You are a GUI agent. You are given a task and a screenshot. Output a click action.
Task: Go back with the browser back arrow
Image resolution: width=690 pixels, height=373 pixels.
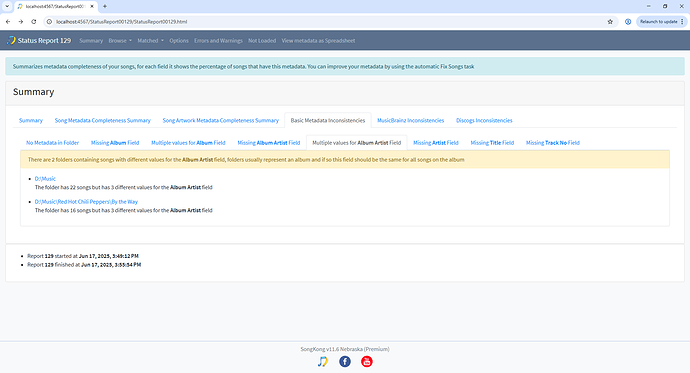coord(8,22)
